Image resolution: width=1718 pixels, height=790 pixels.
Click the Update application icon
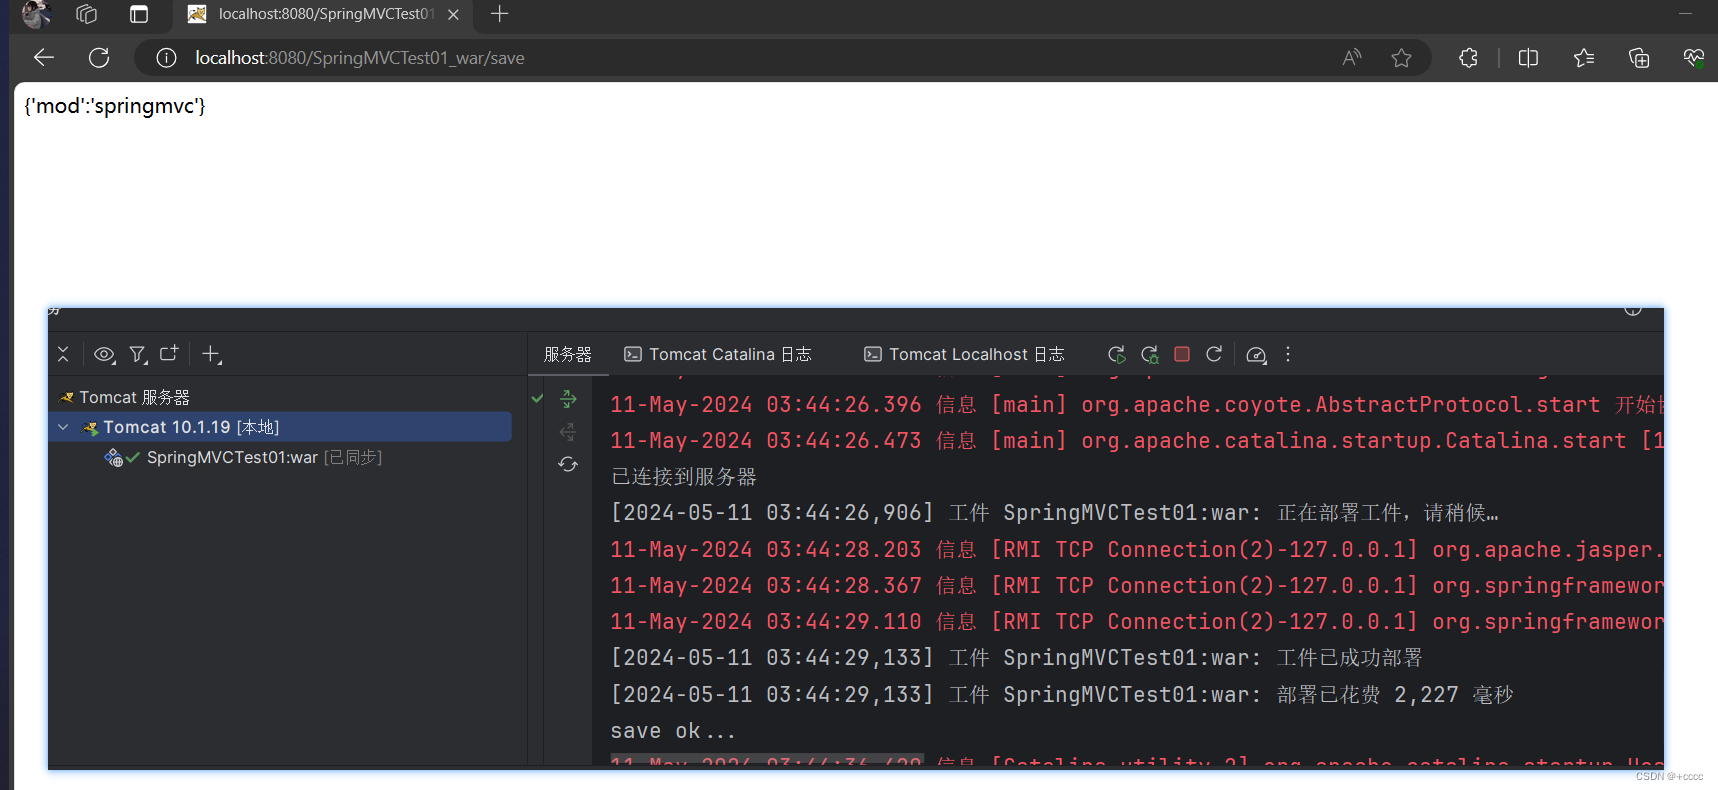1214,354
